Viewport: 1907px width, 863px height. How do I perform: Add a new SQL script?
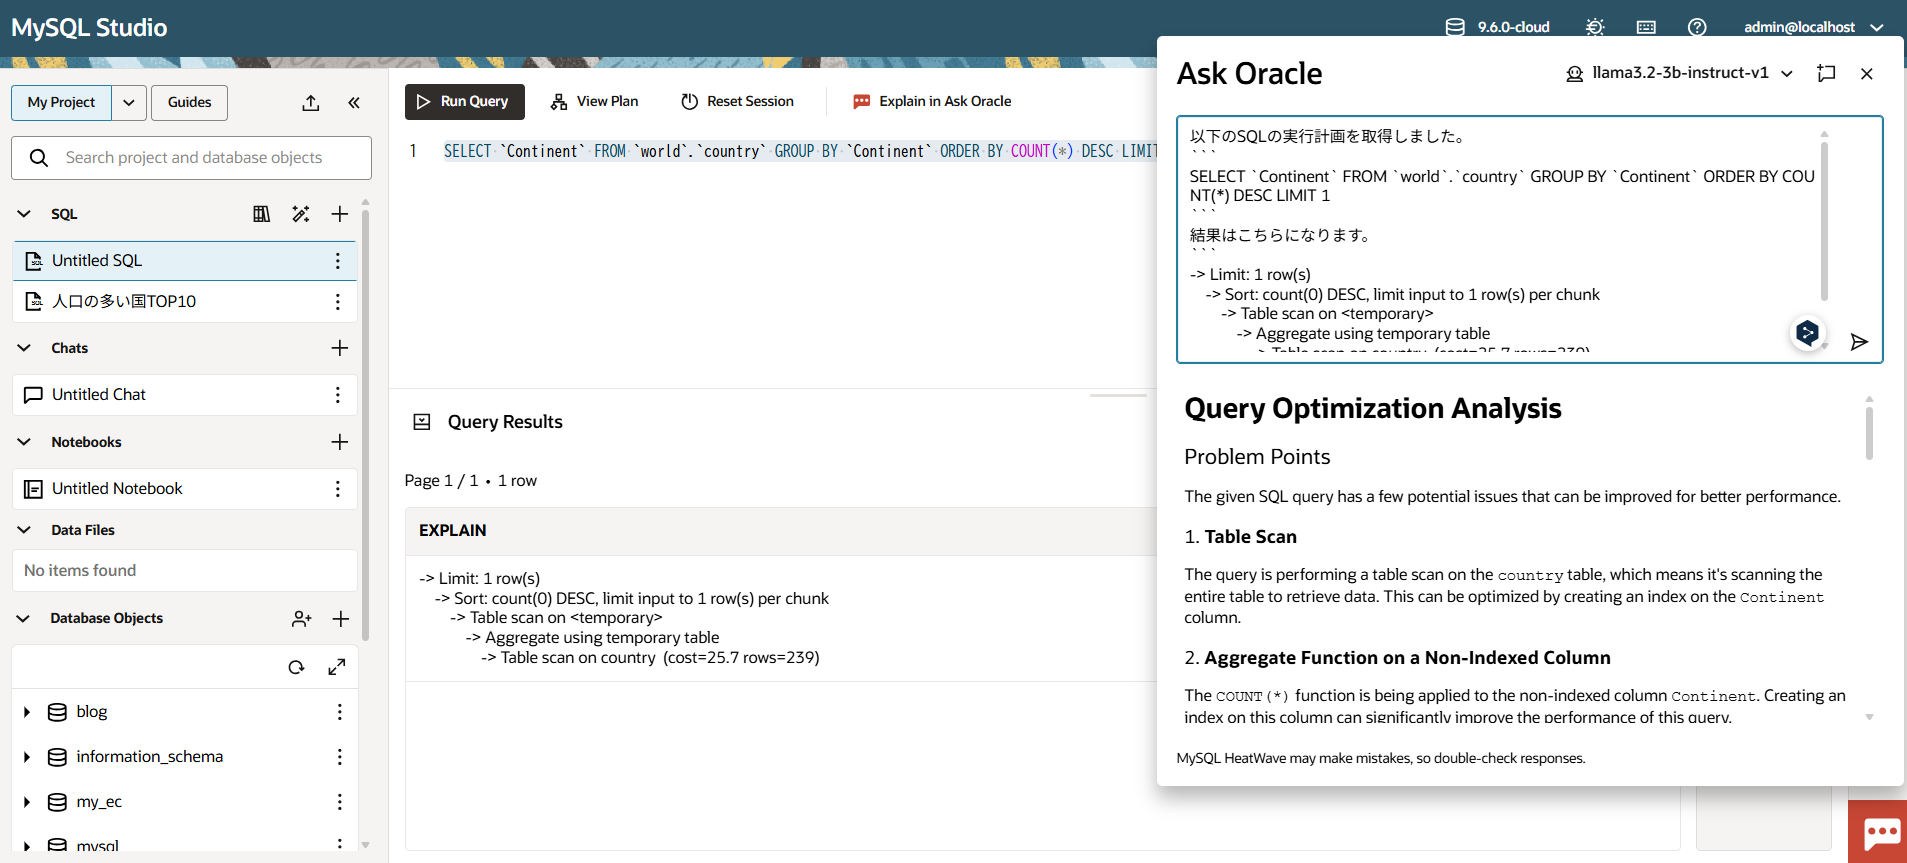340,214
